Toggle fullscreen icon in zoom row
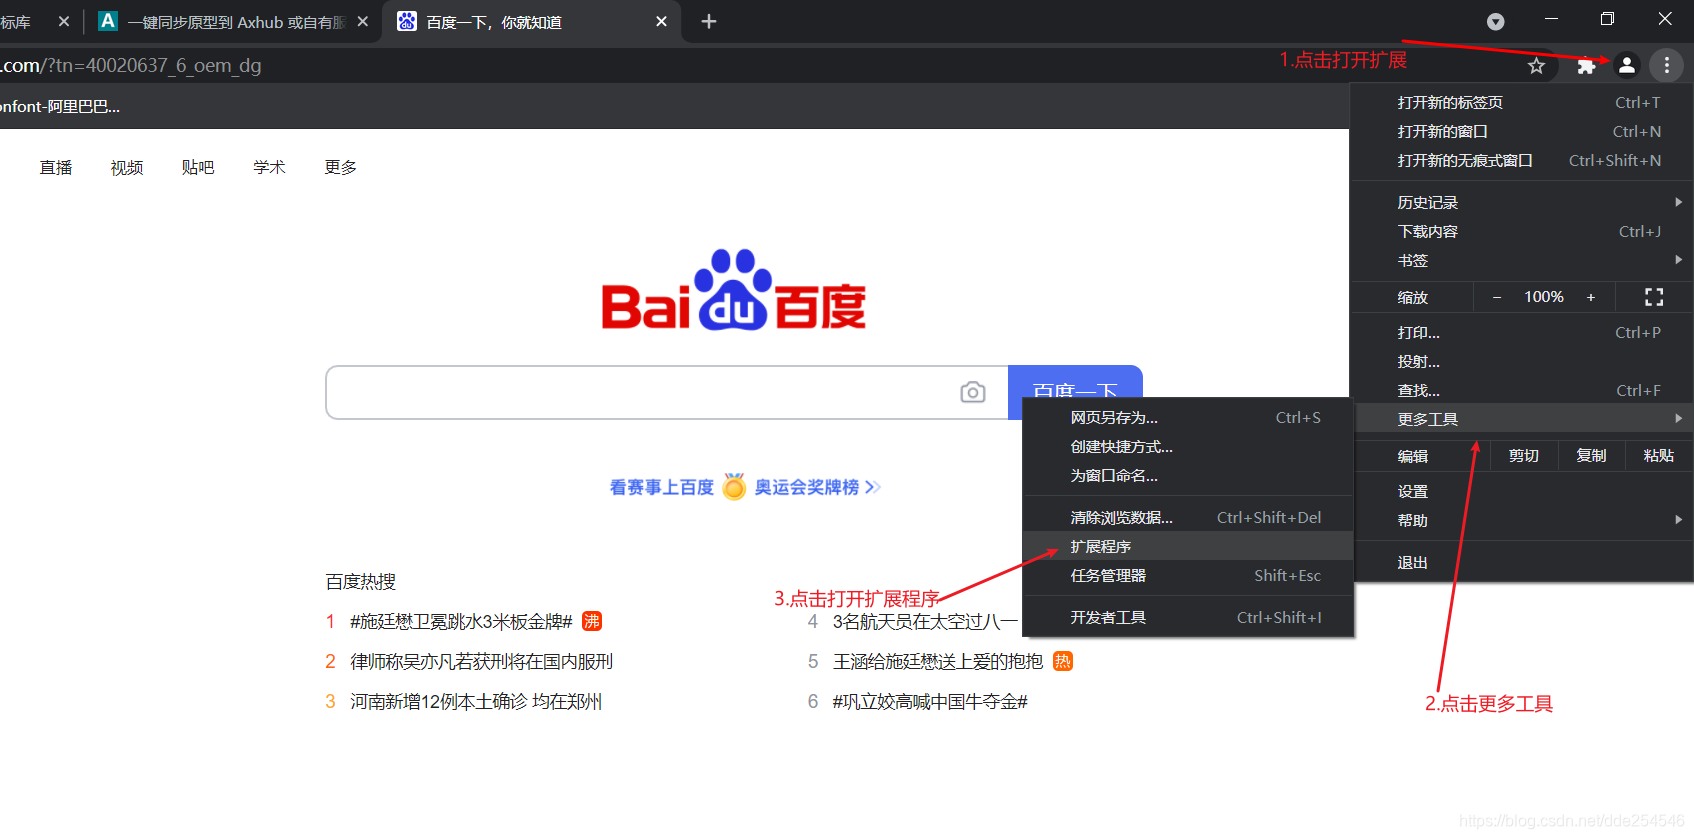Image resolution: width=1694 pixels, height=839 pixels. 1654,297
